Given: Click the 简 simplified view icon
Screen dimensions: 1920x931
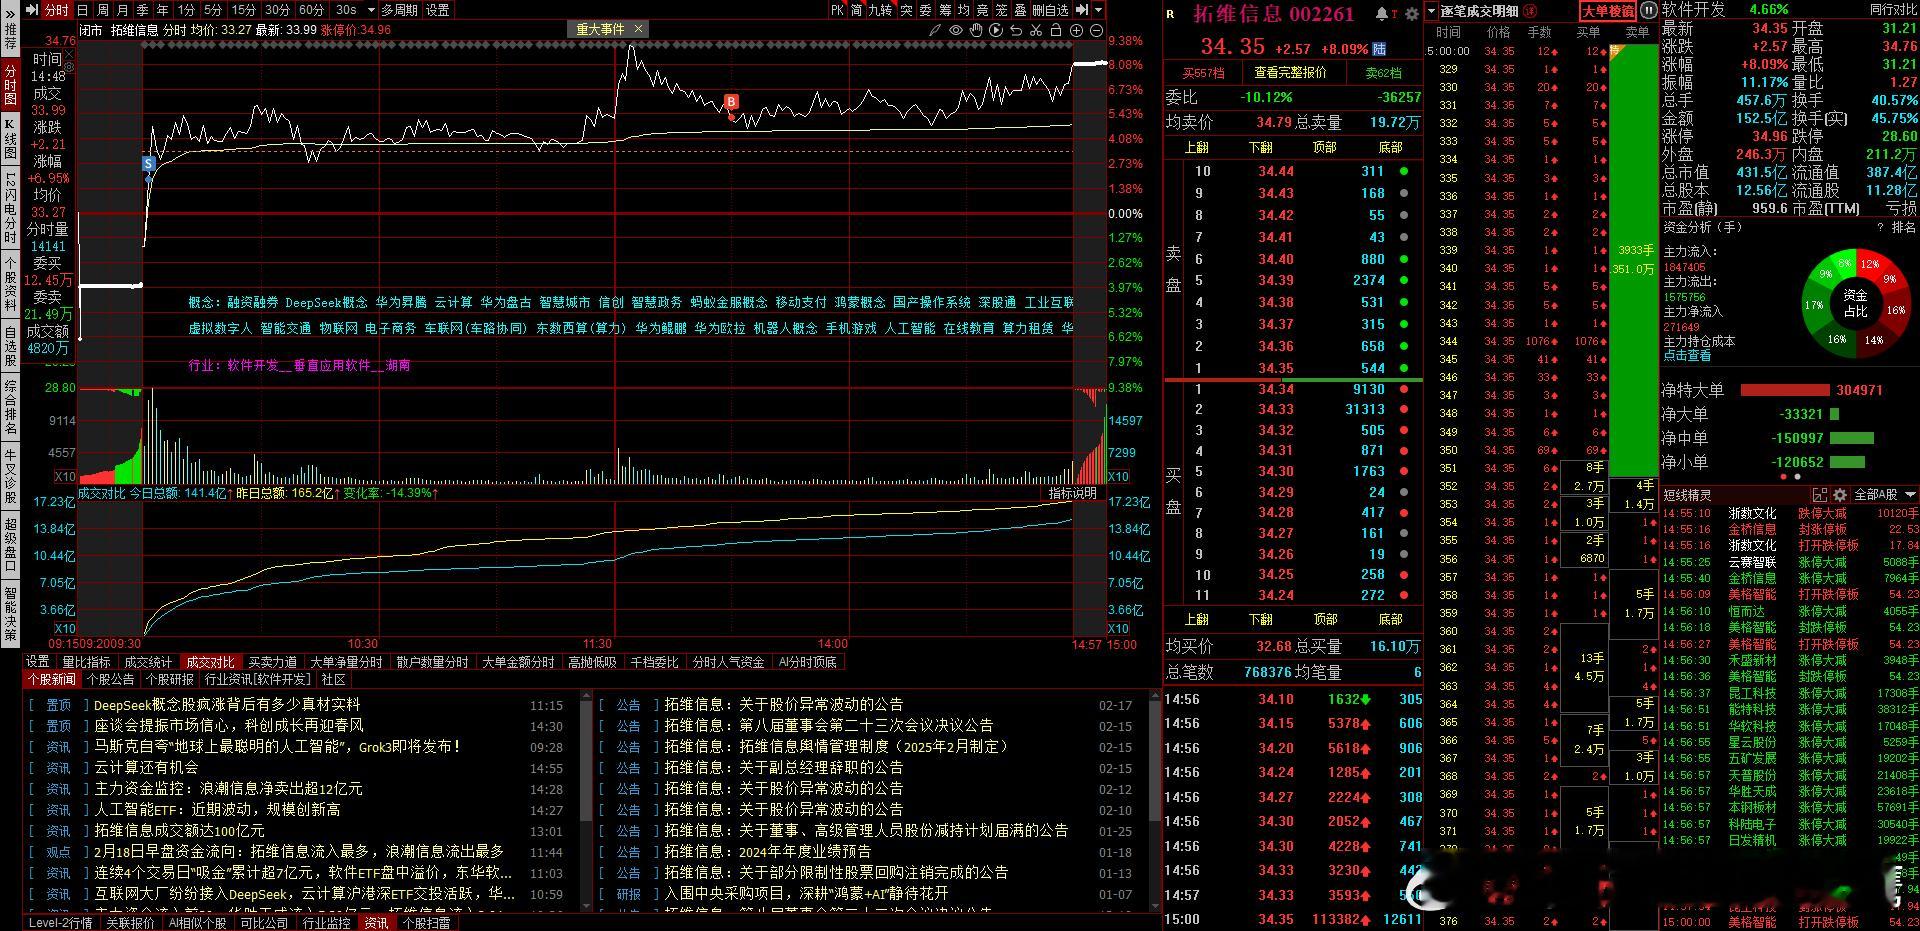Looking at the screenshot, I should 857,10.
